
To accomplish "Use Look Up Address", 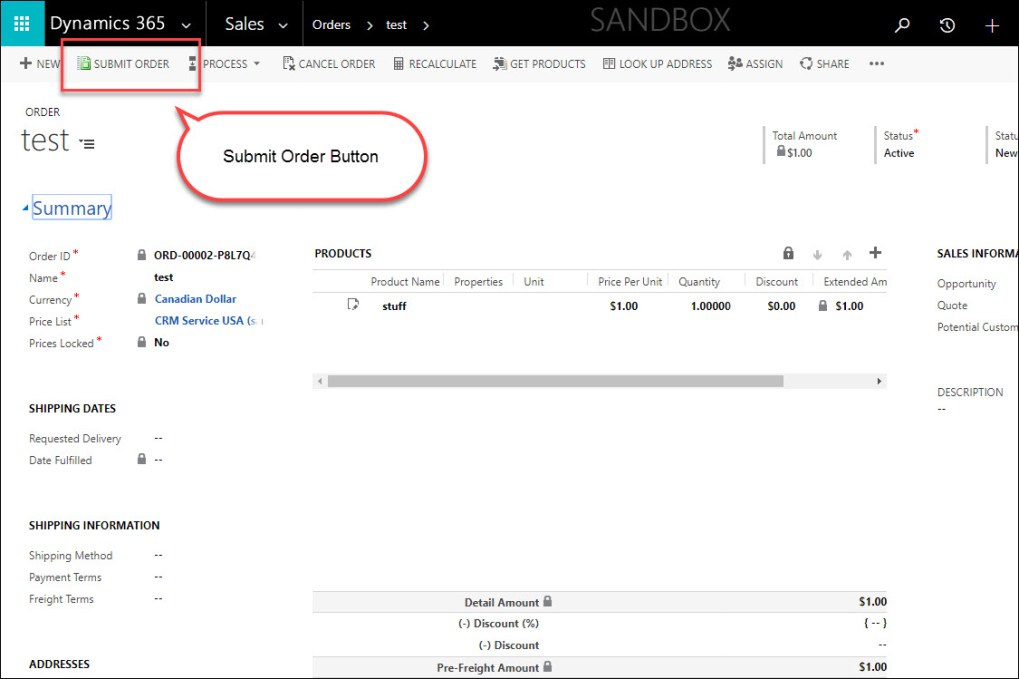I will pyautogui.click(x=656, y=63).
